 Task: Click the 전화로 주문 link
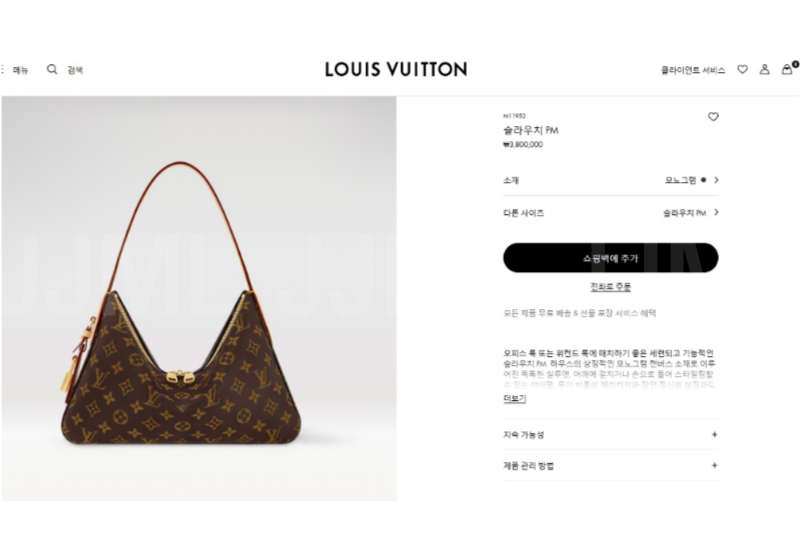click(x=611, y=287)
